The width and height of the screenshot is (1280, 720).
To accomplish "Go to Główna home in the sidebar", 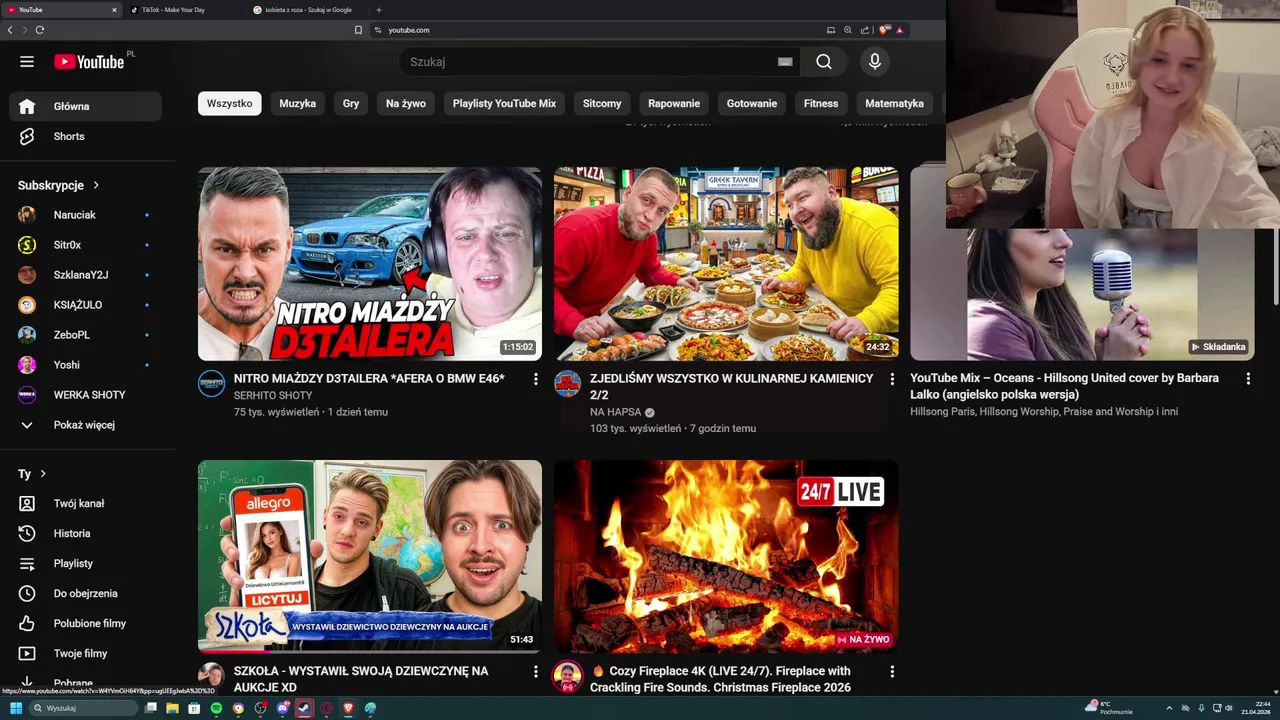I will tap(85, 106).
